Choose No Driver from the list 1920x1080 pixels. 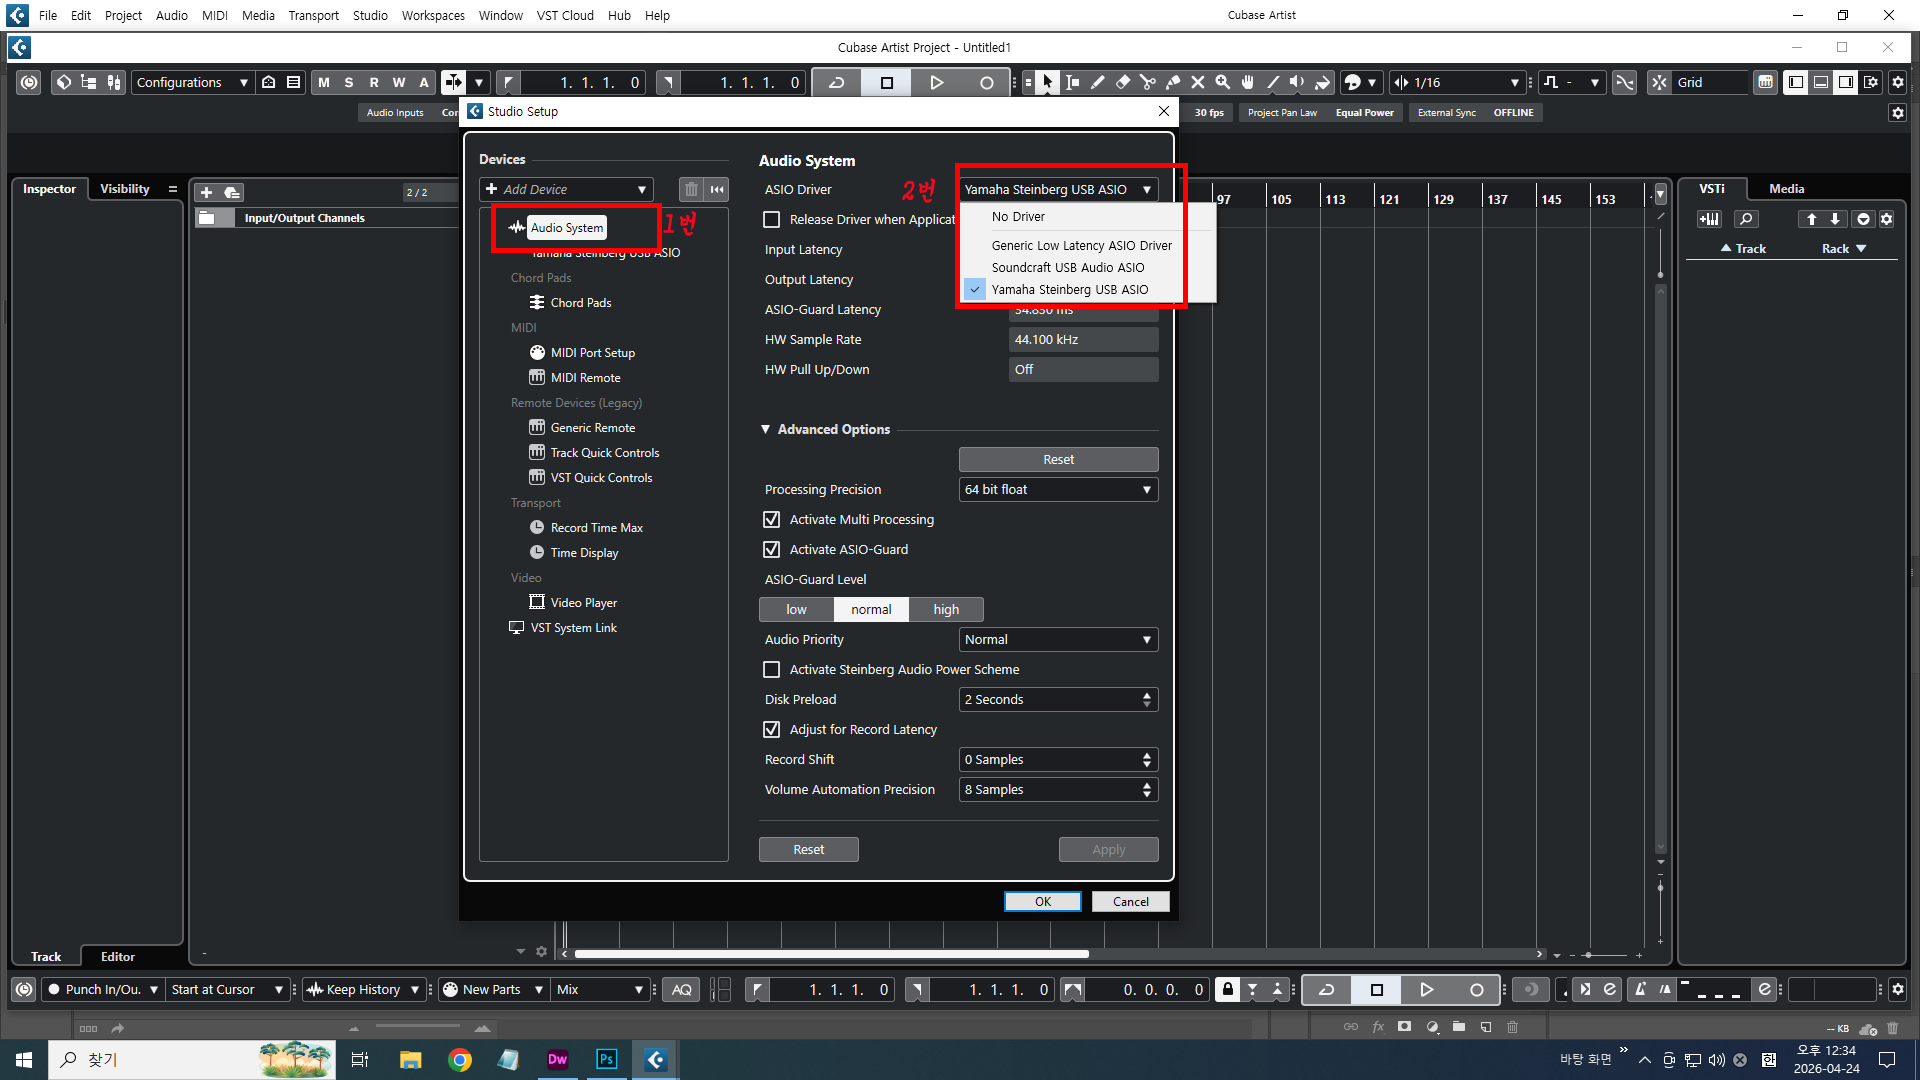1018,216
